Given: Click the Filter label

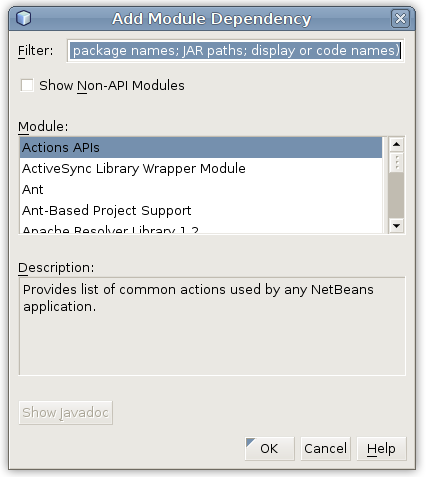Looking at the screenshot, I should pyautogui.click(x=36, y=51).
